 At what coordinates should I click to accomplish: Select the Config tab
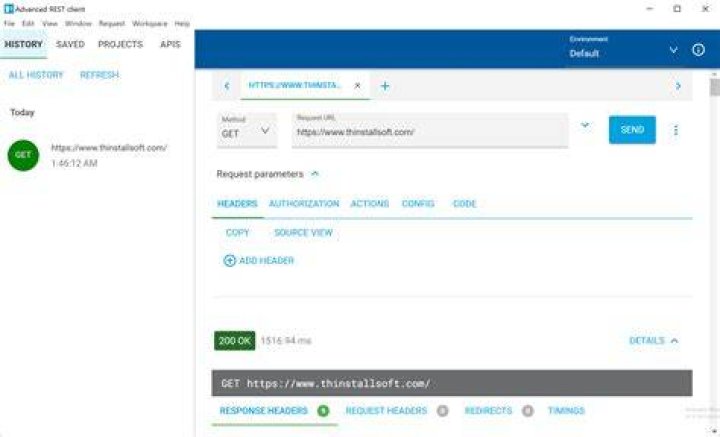(418, 203)
